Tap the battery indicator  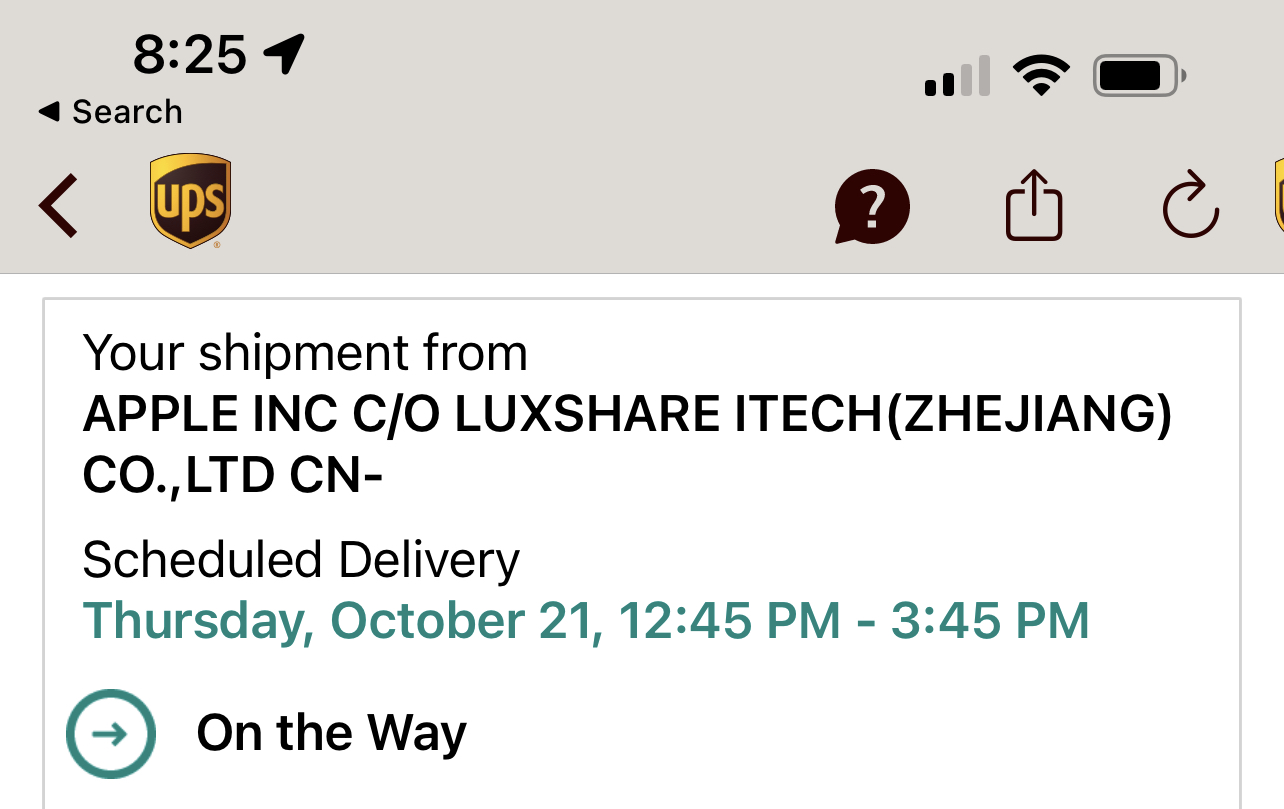tap(1140, 76)
